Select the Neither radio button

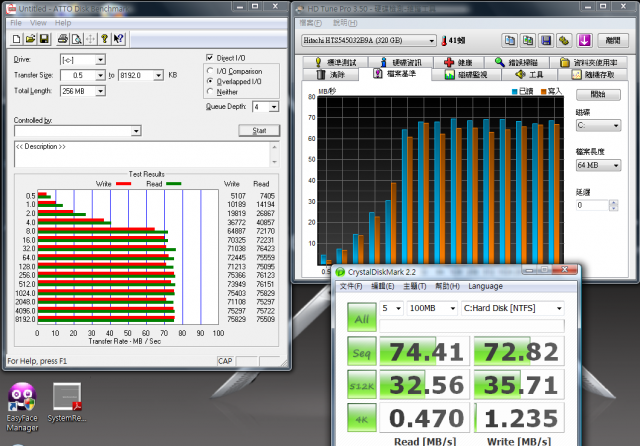(x=210, y=91)
